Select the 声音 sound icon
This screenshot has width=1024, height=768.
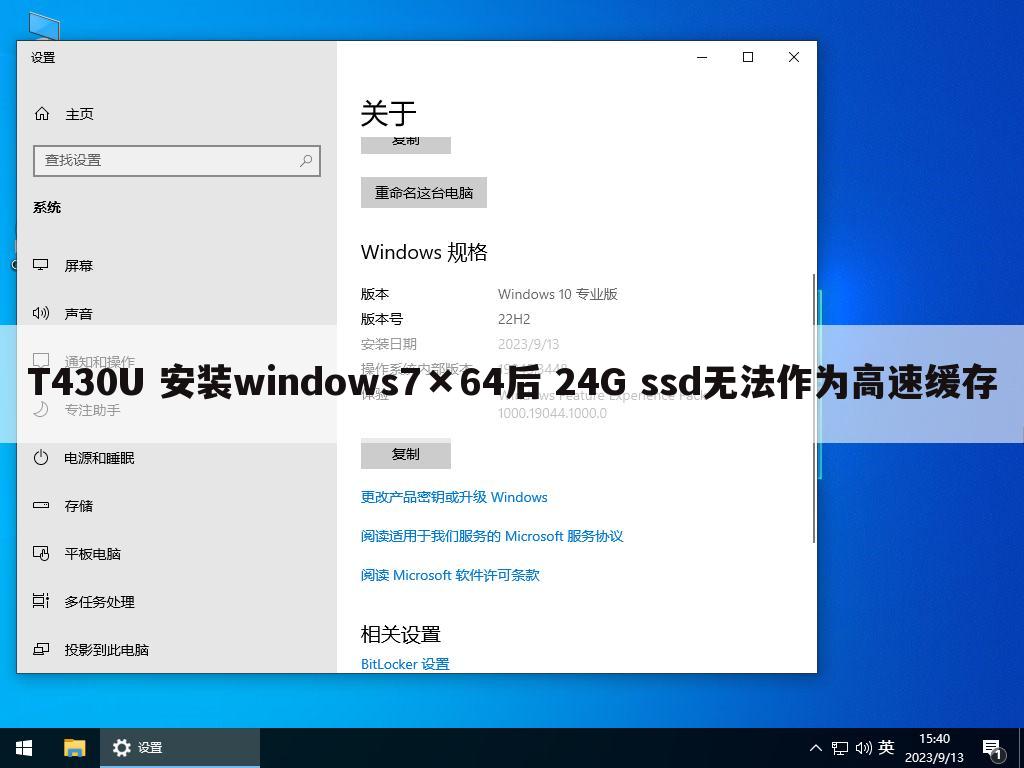[40, 313]
